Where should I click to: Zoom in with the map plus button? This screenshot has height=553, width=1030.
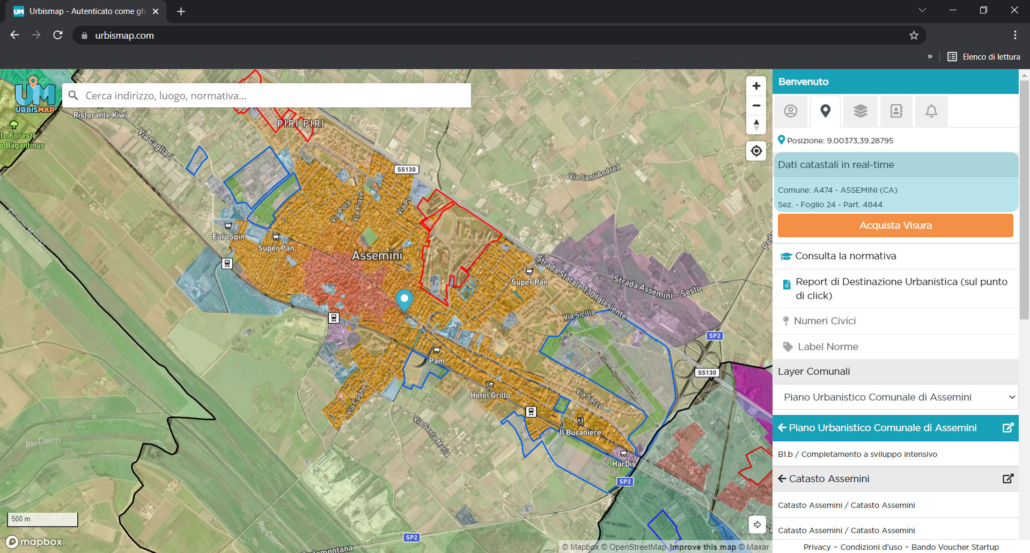756,86
